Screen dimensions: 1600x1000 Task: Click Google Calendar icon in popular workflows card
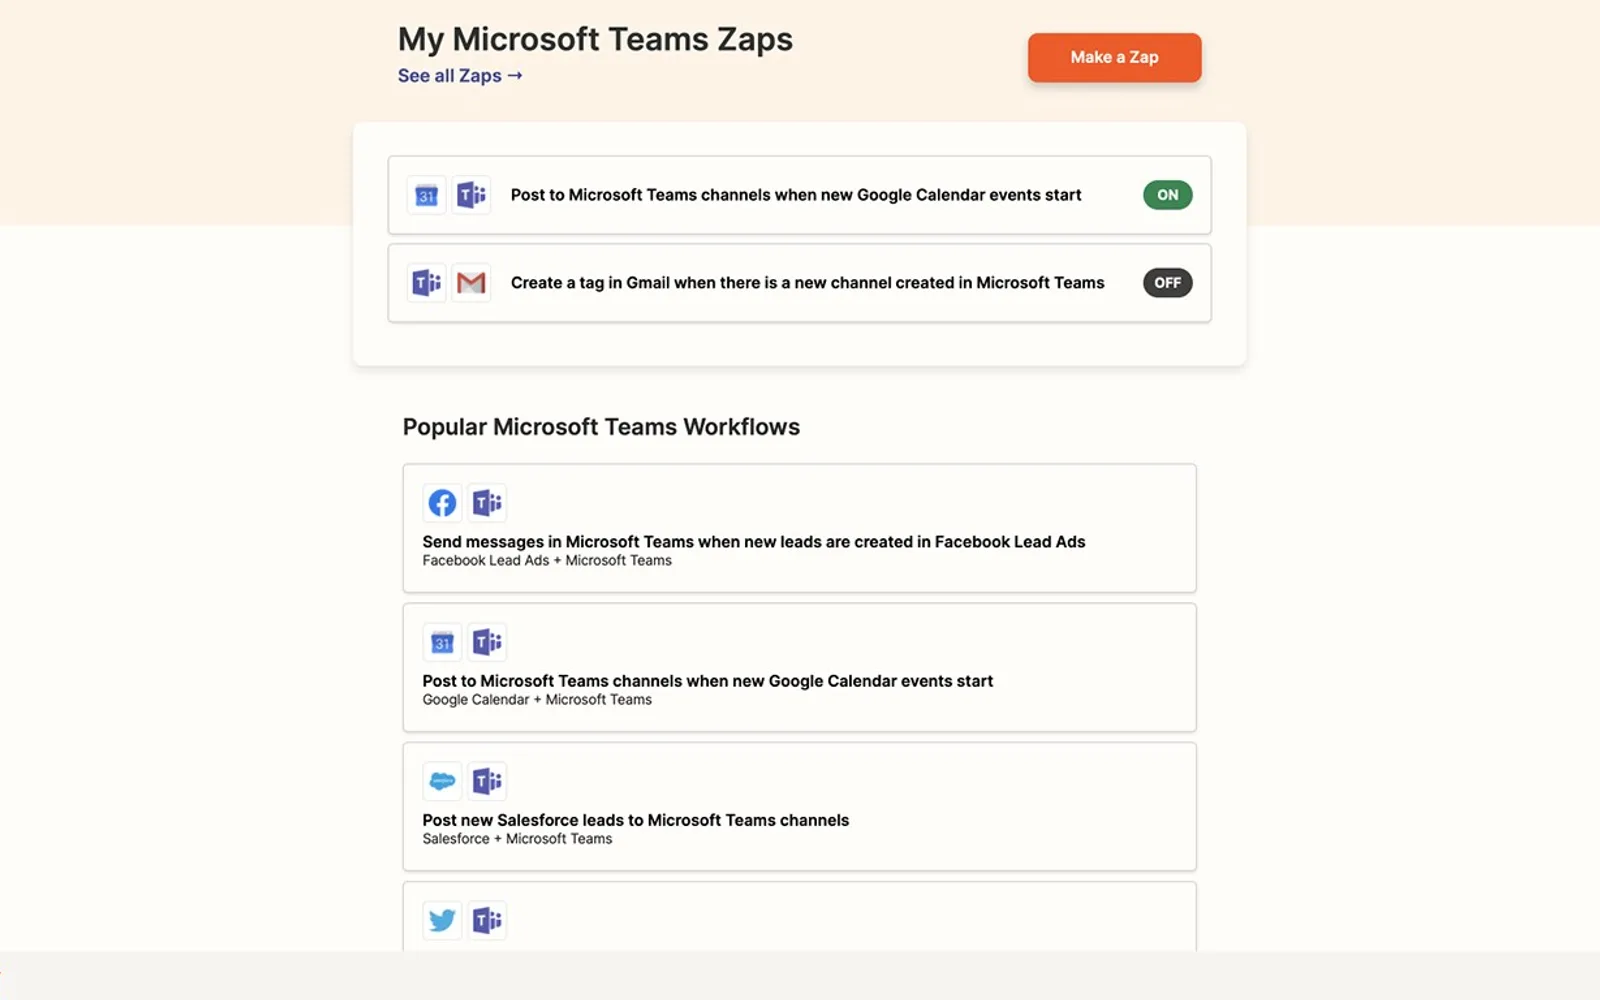[442, 642]
